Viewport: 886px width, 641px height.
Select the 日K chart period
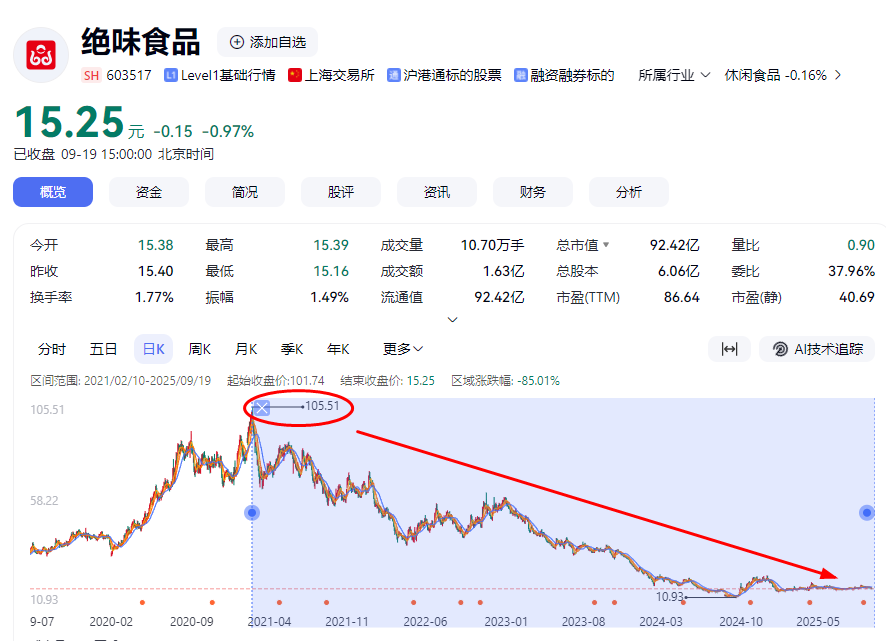pyautogui.click(x=154, y=349)
